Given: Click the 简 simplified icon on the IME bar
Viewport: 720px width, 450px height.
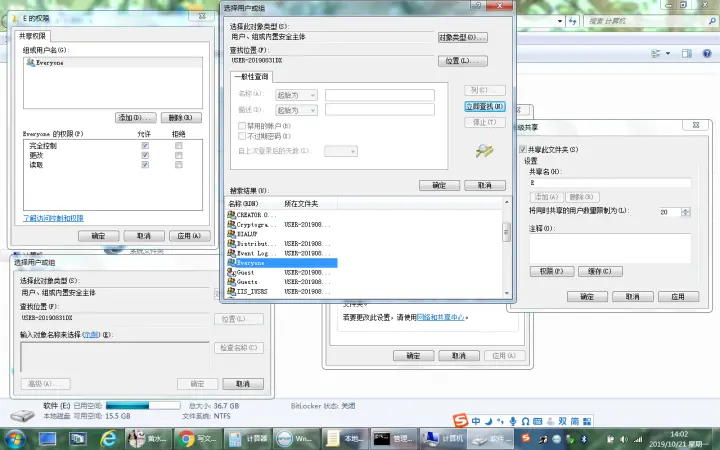Looking at the screenshot, I should pos(575,421).
